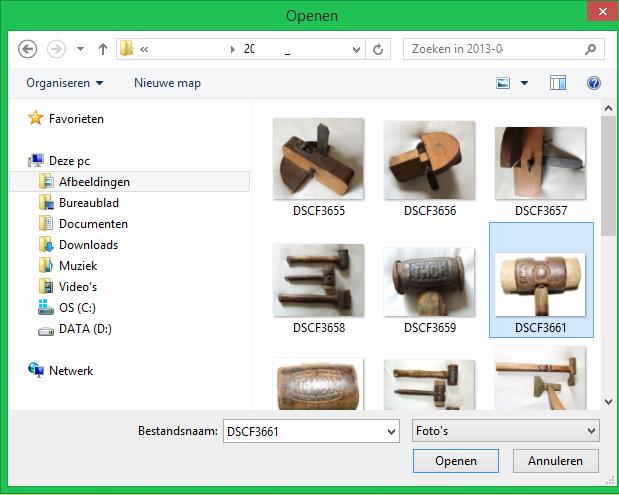Click the Downloads folder icon
The height and width of the screenshot is (495, 619).
(46, 245)
